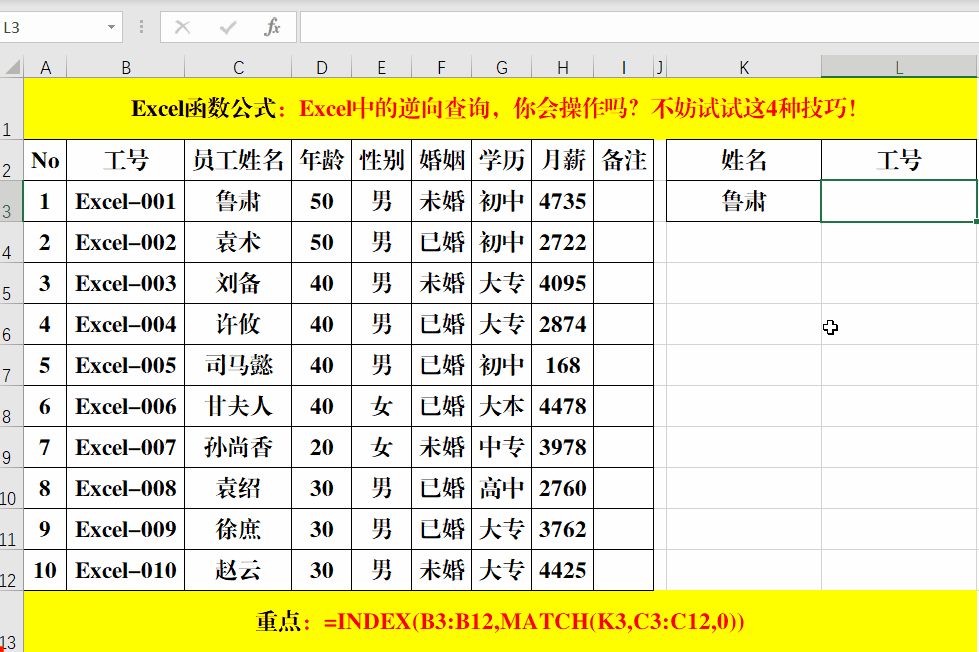Click the 员工姓名 header cell
The height and width of the screenshot is (652, 979).
pos(238,161)
